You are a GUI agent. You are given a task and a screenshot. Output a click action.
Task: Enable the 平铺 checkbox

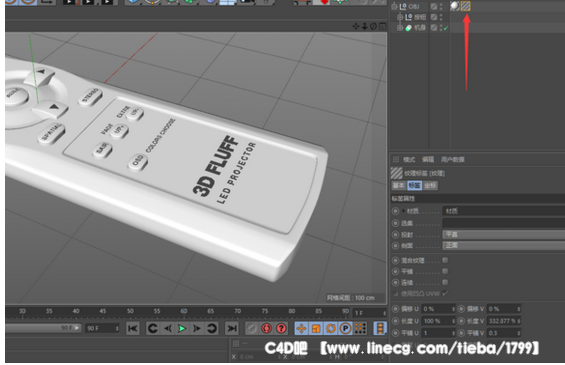pyautogui.click(x=445, y=271)
